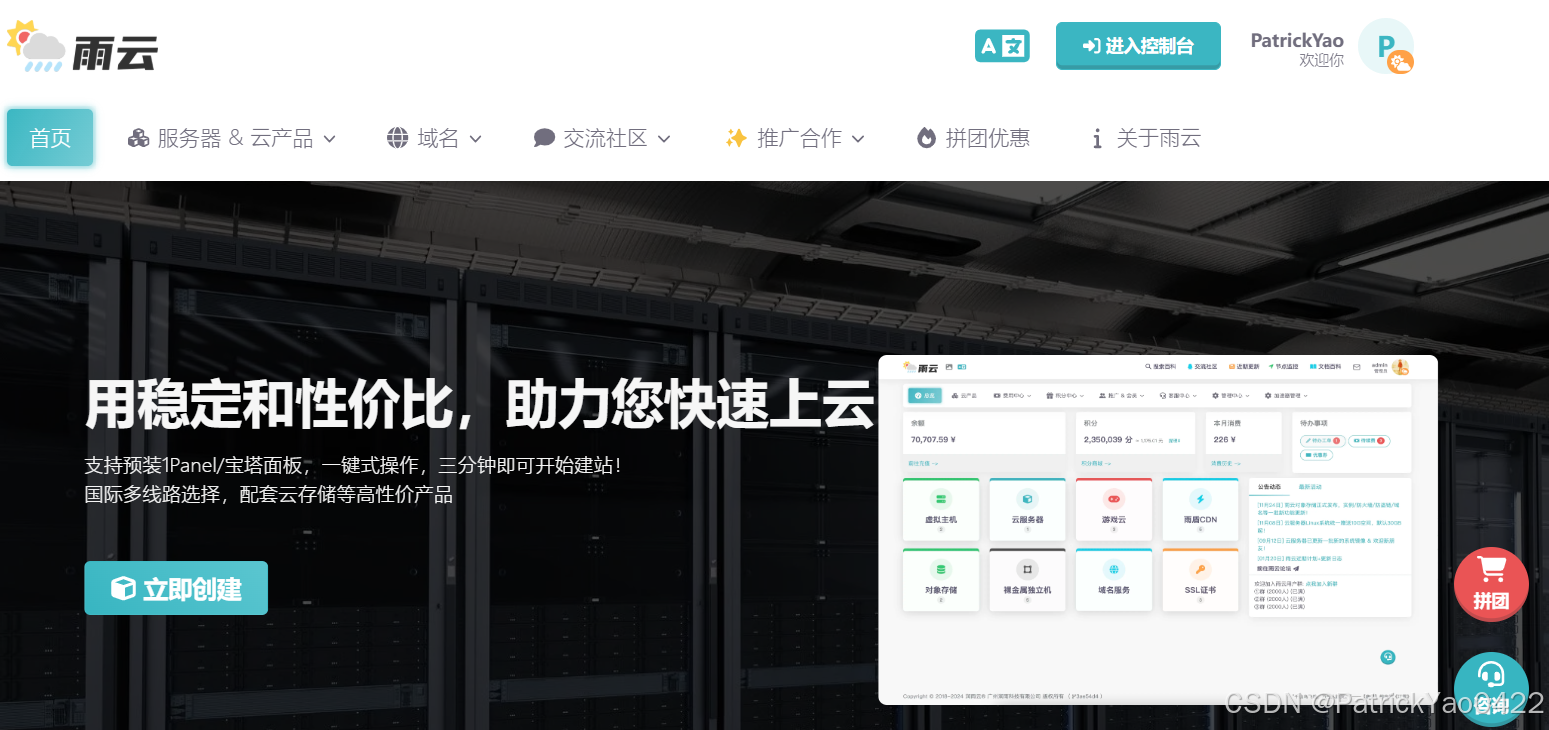
Task: Click 虚拟主机 card in dashboard preview
Action: tap(941, 508)
